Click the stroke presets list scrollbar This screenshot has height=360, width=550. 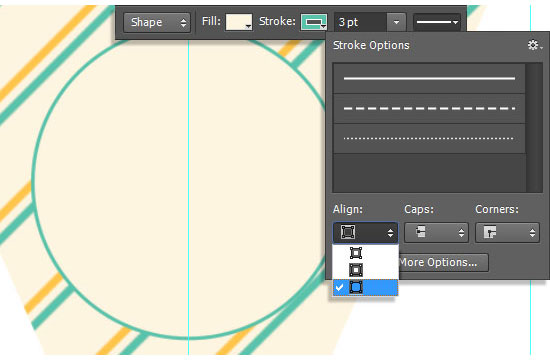534,127
